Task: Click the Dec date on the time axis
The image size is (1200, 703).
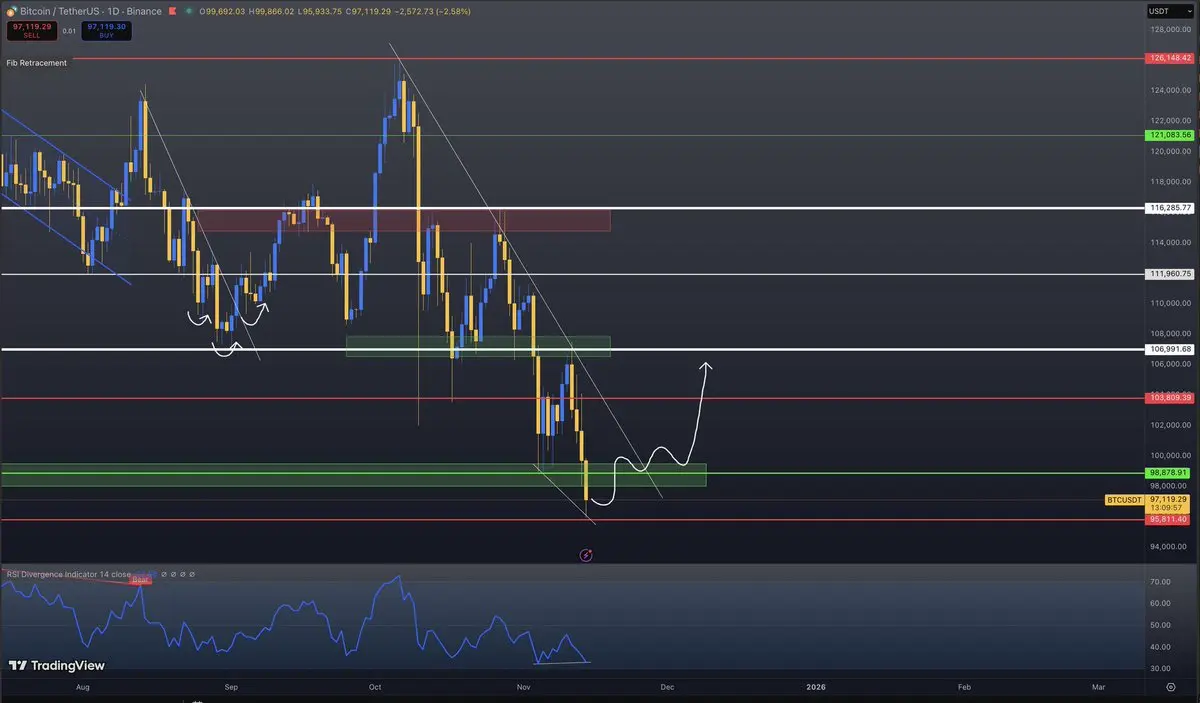Action: pyautogui.click(x=668, y=687)
